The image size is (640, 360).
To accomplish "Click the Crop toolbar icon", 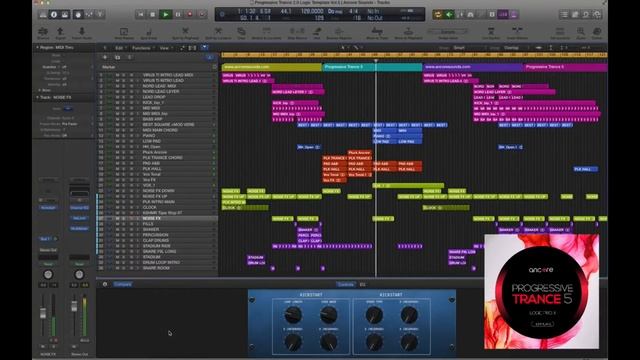I will click(x=241, y=33).
